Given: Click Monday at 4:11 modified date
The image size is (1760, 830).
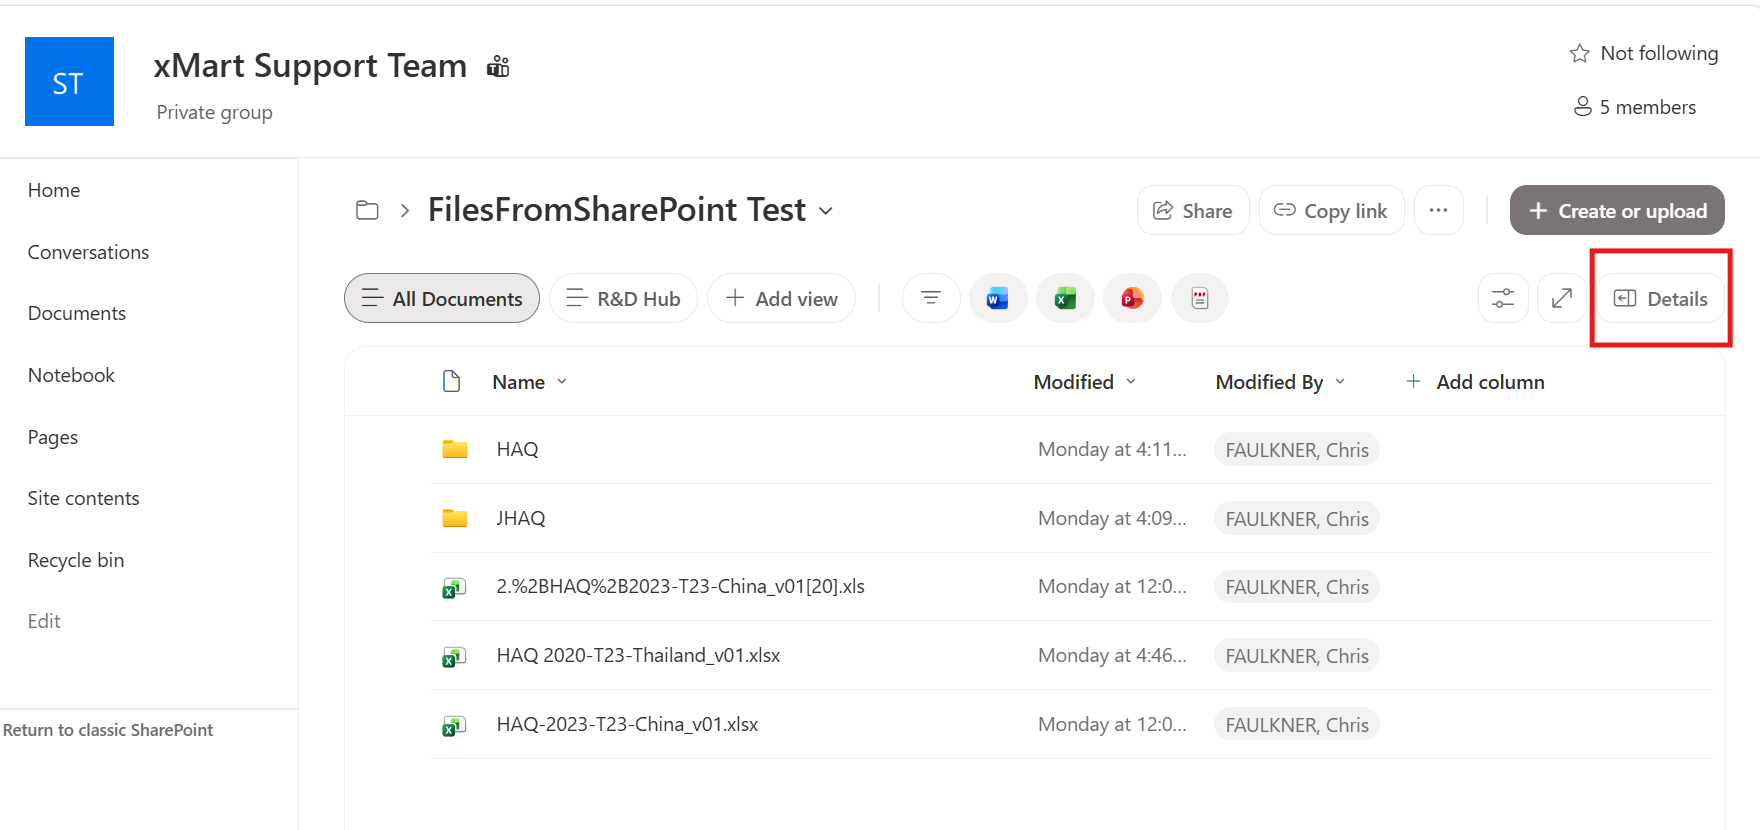Looking at the screenshot, I should [1112, 450].
